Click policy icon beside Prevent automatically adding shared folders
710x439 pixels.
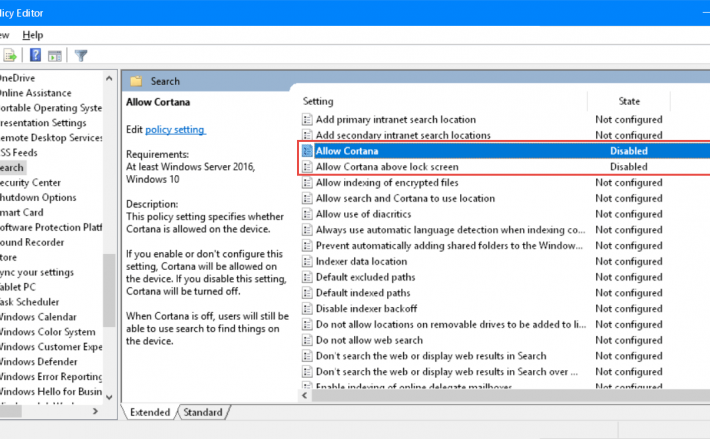click(x=307, y=246)
